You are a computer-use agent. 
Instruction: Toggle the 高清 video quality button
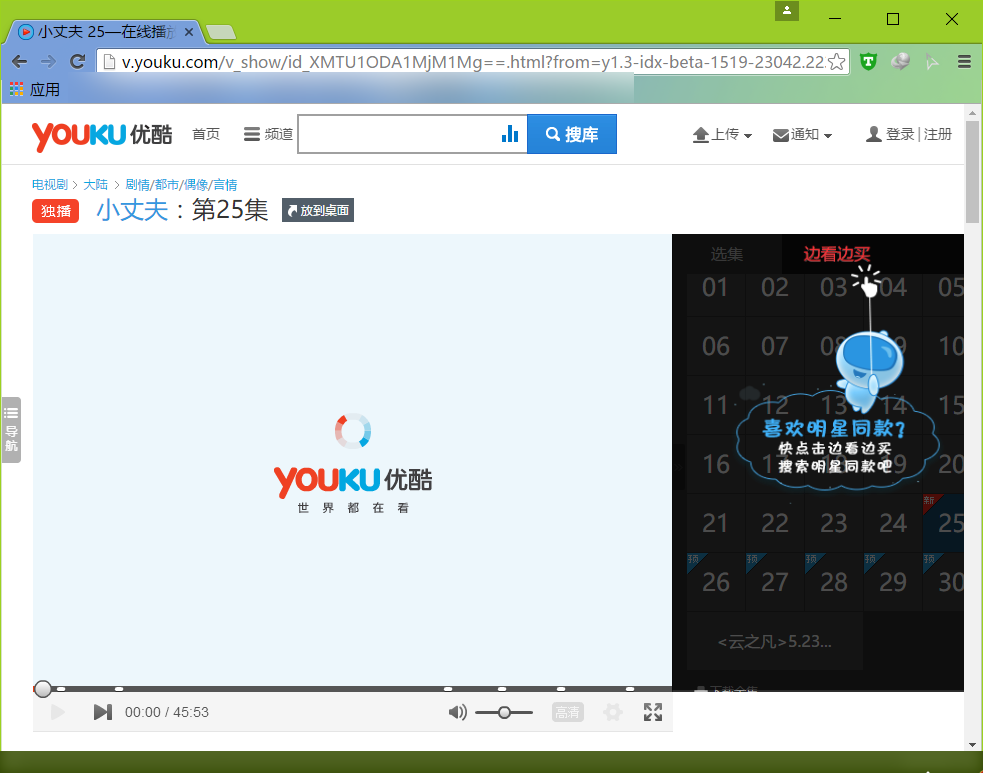[x=567, y=712]
